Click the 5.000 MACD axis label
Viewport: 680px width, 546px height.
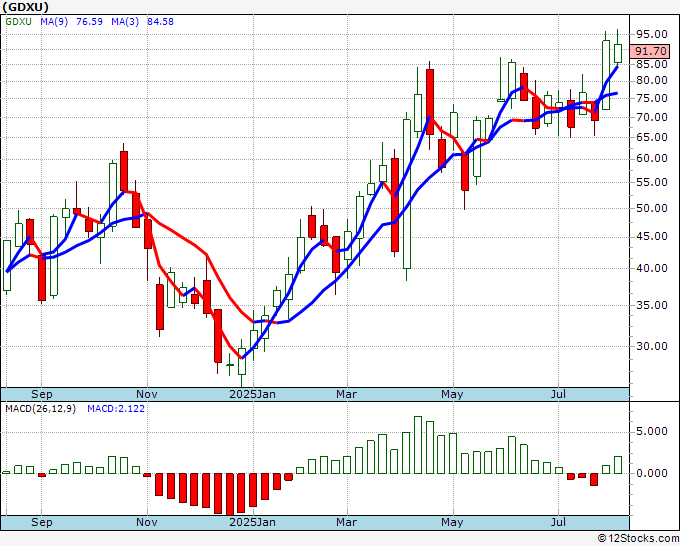tap(651, 432)
